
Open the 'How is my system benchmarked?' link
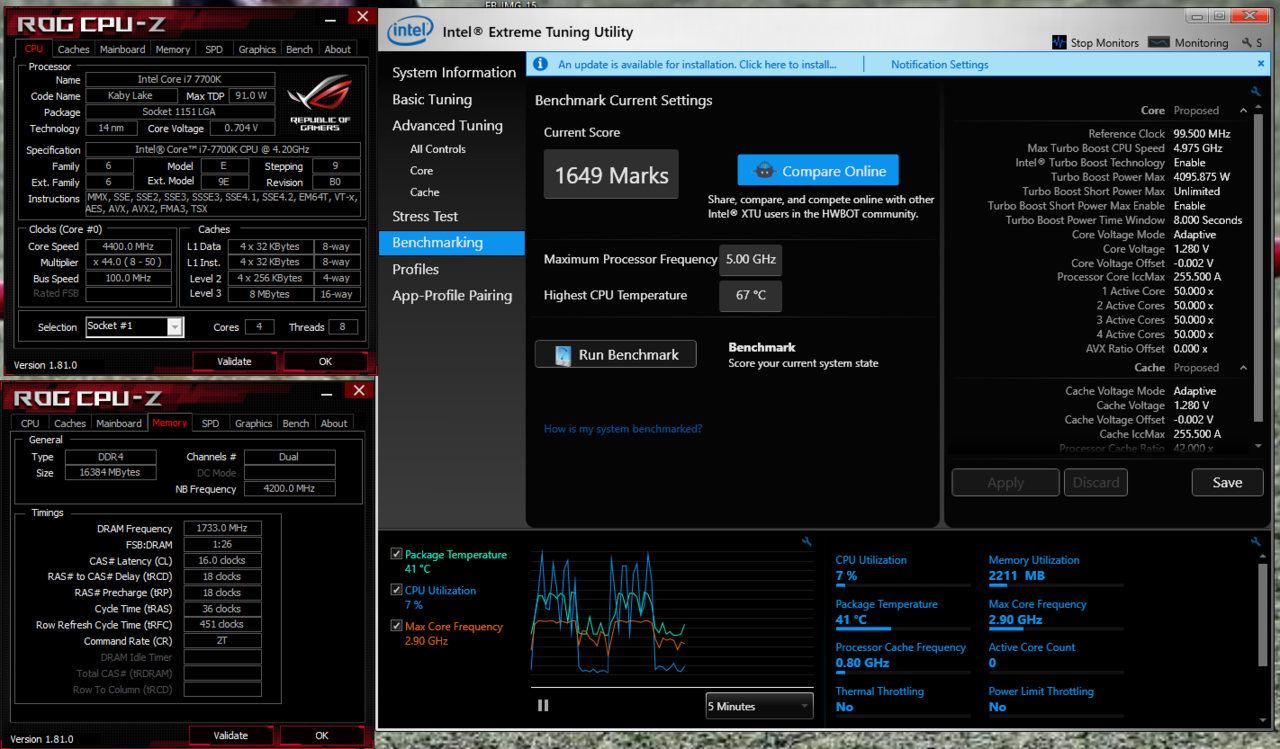(623, 429)
